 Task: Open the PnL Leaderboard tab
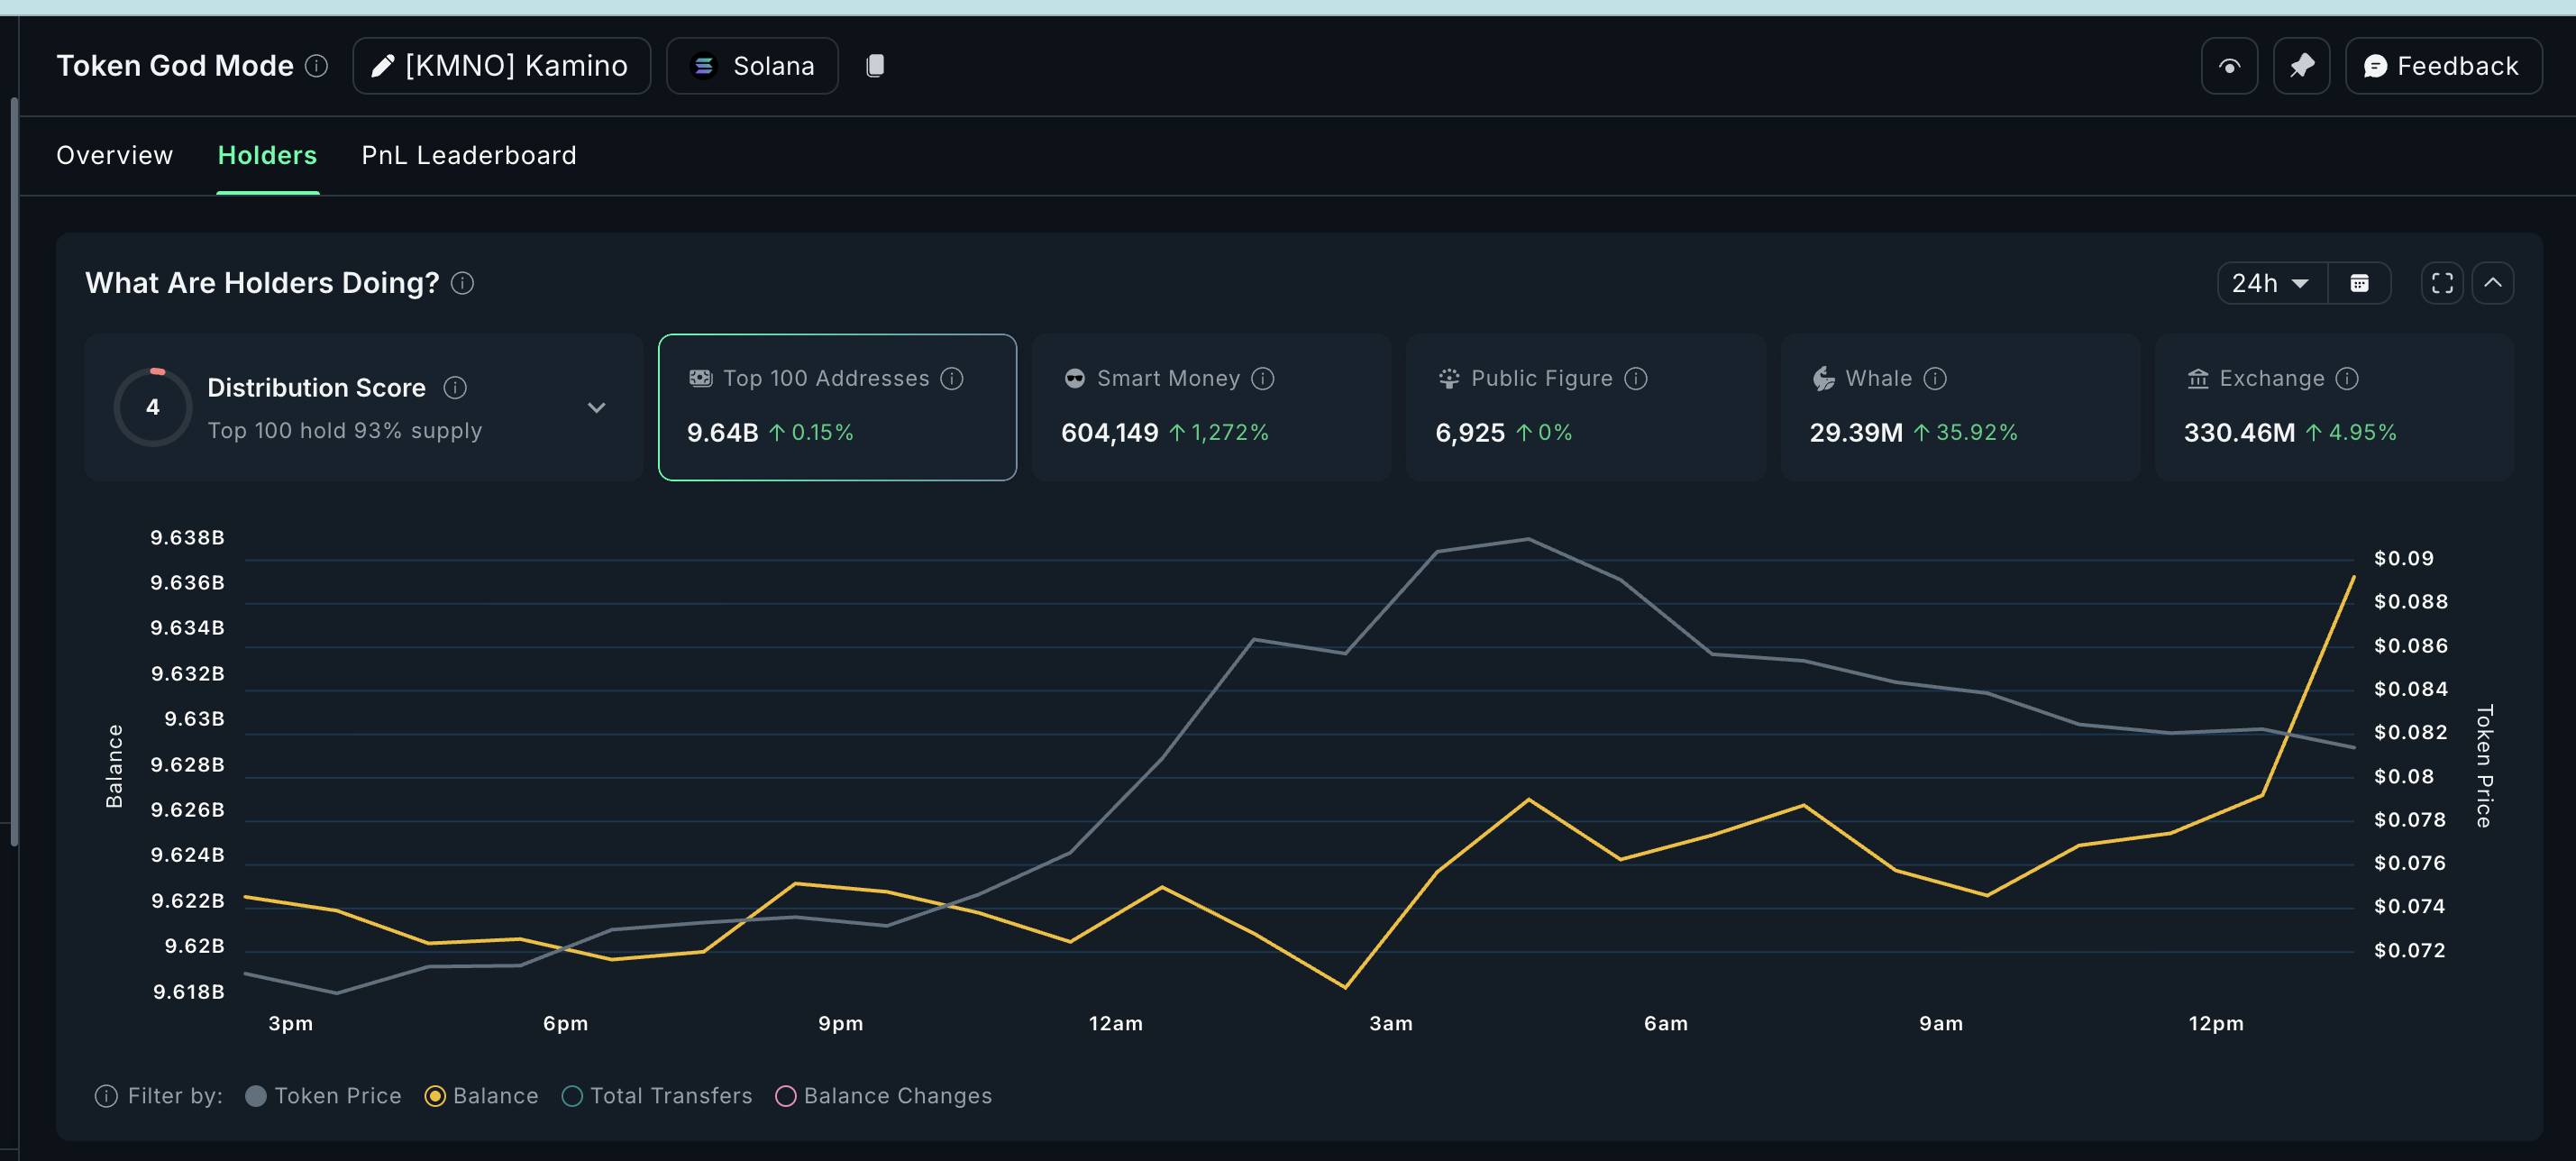tap(468, 155)
